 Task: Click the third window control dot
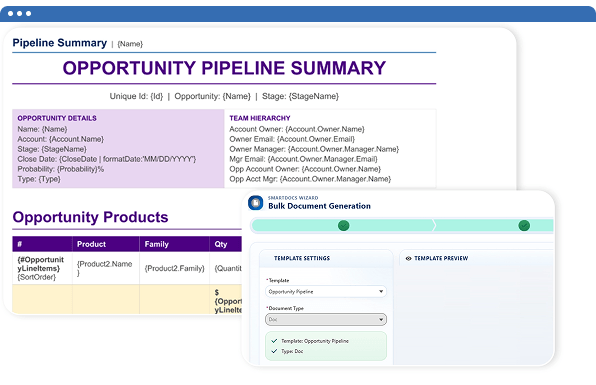29,14
